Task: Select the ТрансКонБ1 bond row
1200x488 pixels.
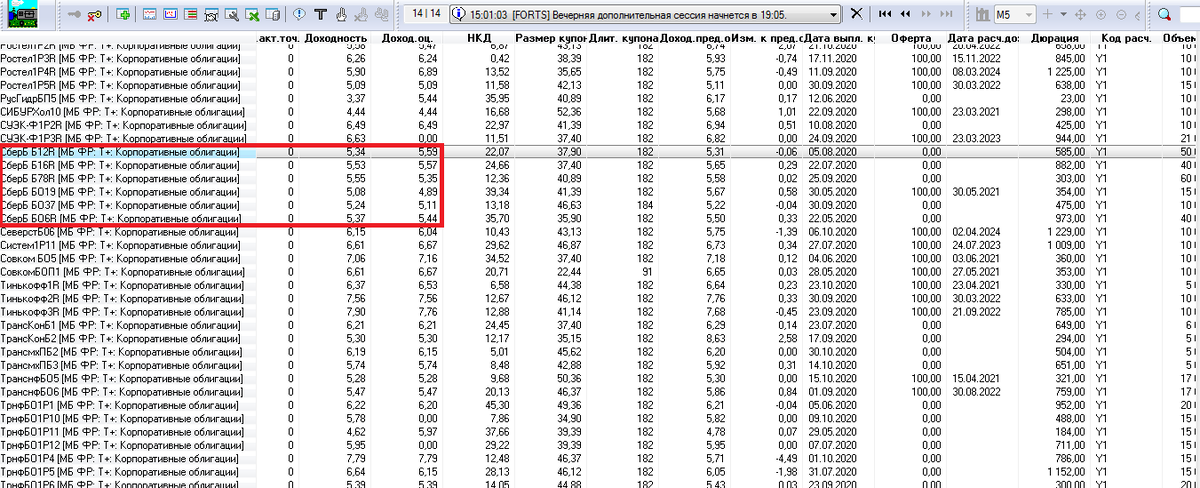Action: coord(600,325)
